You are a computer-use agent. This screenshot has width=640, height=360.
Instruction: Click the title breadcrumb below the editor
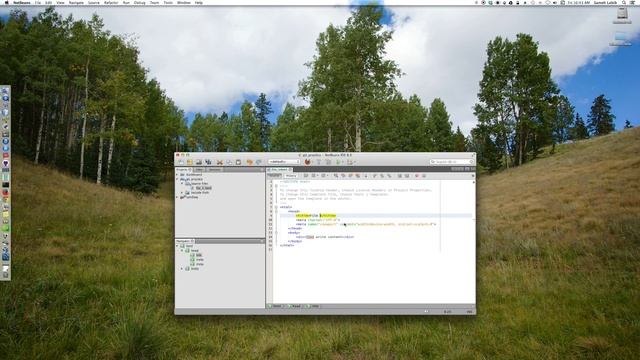point(313,306)
